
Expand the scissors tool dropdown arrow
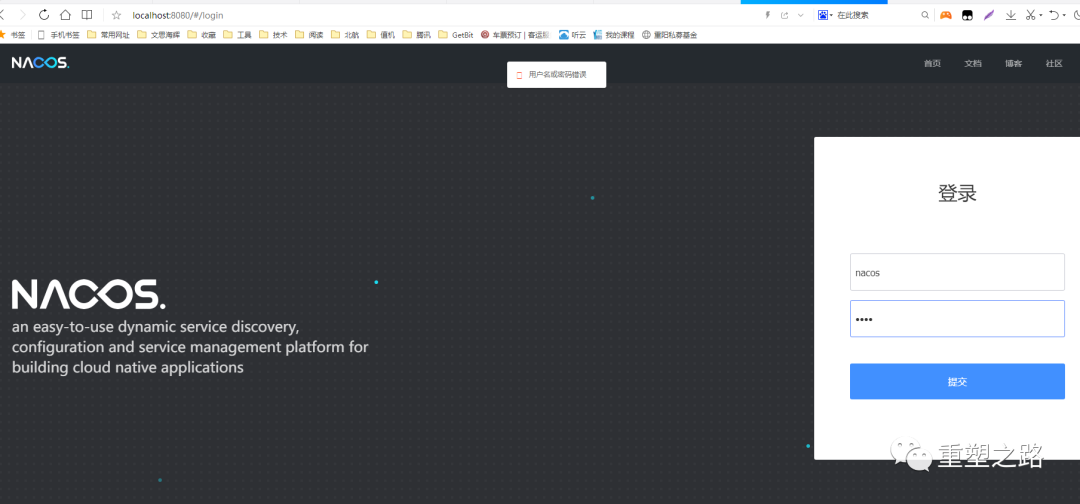click(1041, 14)
